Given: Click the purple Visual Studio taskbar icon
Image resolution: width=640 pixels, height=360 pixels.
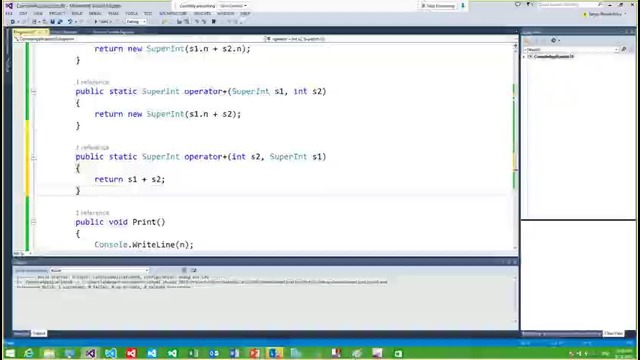Looking at the screenshot, I should (90, 353).
